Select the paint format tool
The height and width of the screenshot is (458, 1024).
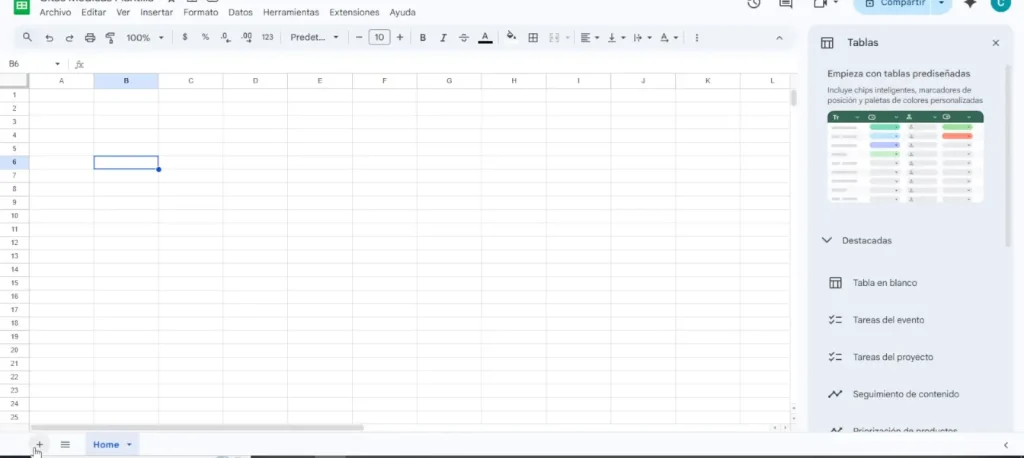pos(110,38)
